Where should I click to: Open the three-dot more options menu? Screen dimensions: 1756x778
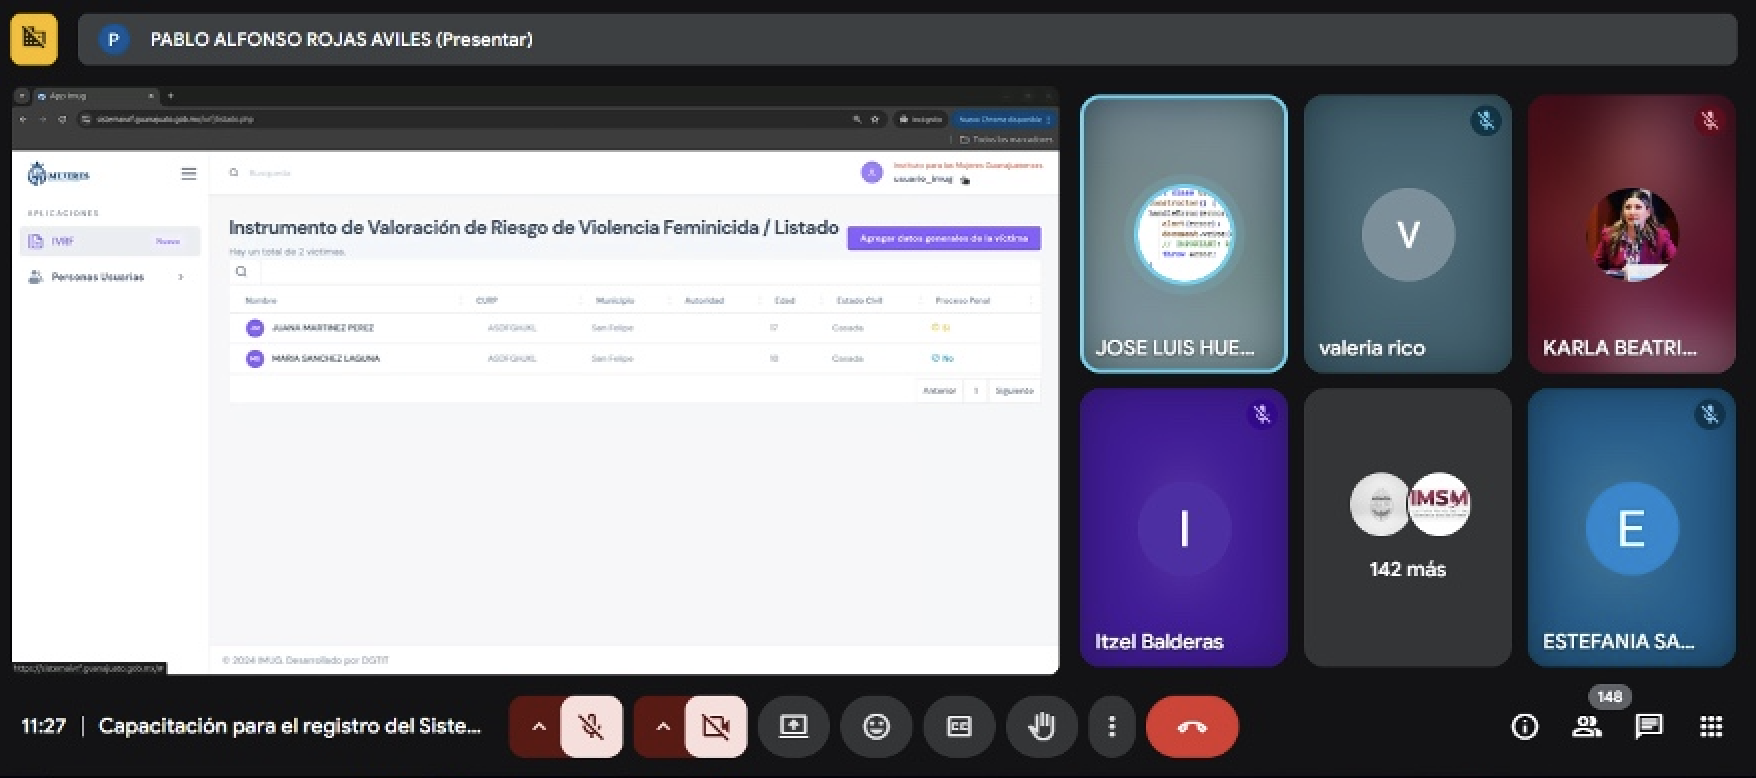coord(1111,726)
